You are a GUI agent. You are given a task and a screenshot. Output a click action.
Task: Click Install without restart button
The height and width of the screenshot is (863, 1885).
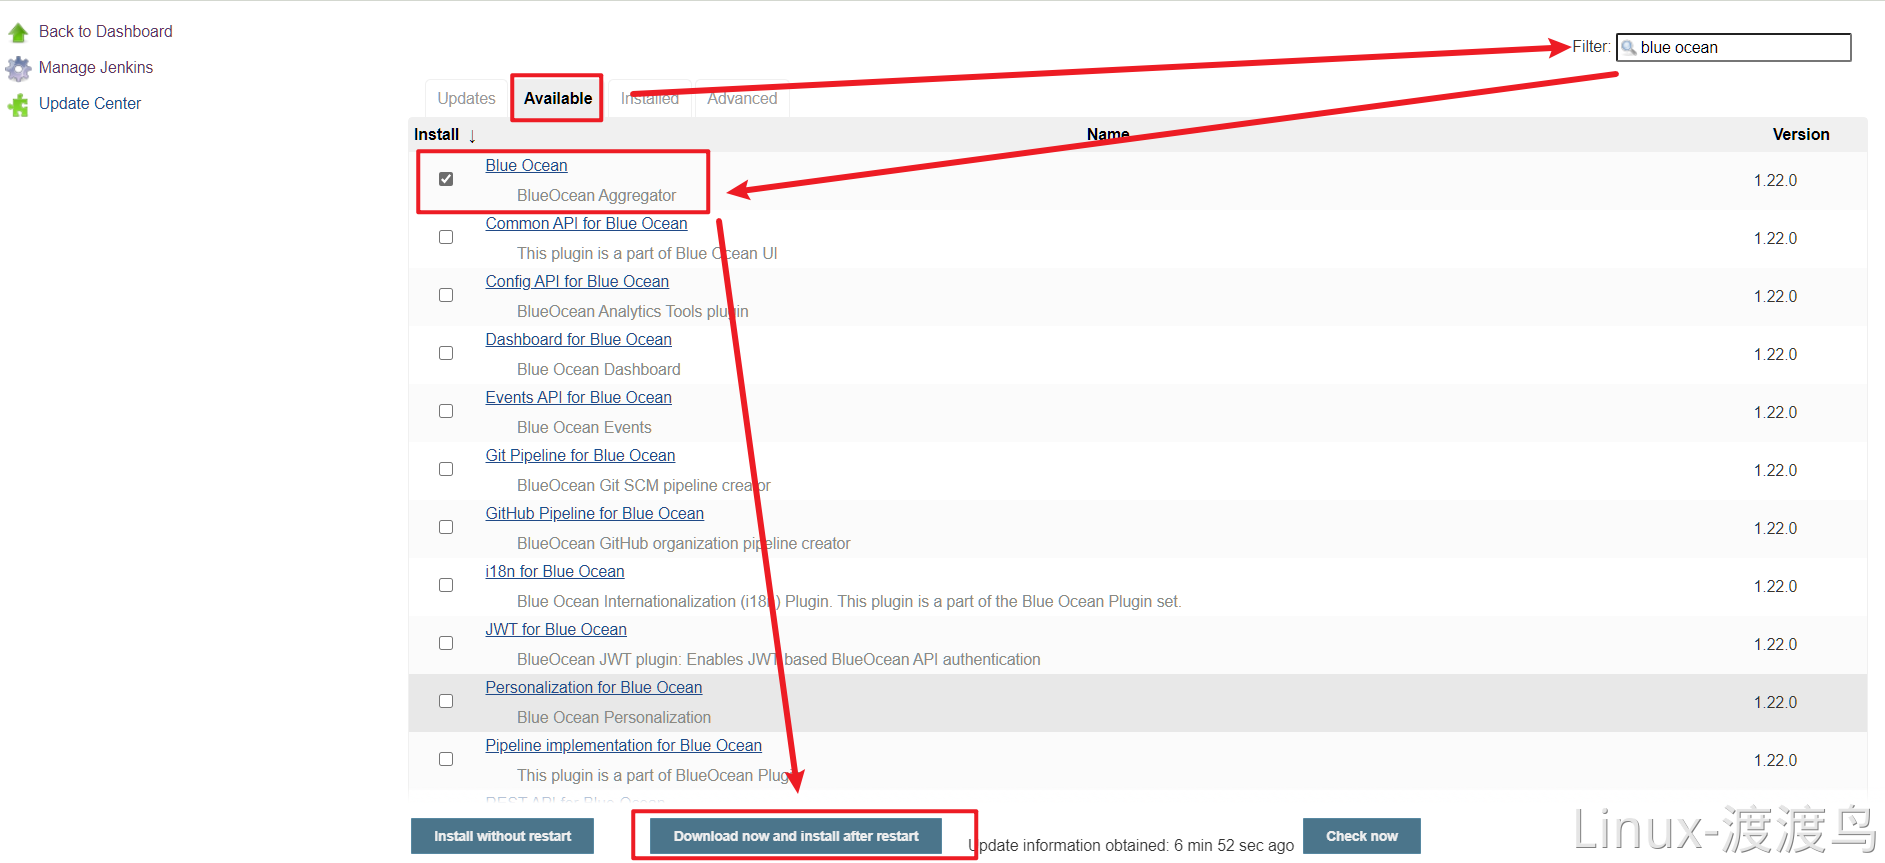click(502, 836)
